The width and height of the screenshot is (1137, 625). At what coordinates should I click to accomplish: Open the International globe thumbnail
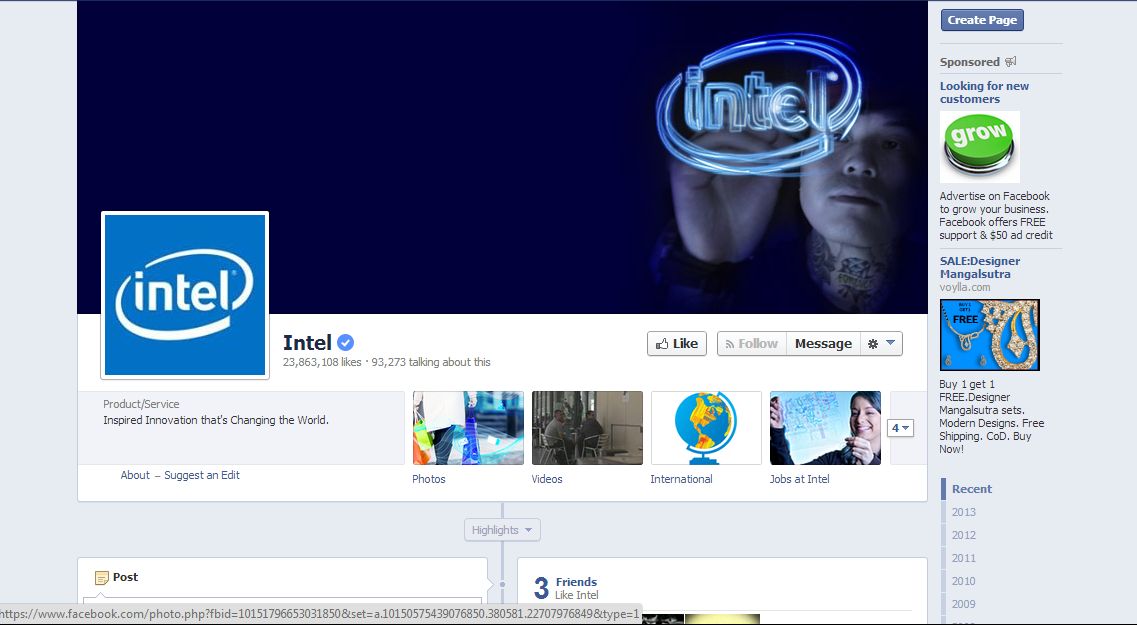coord(706,428)
